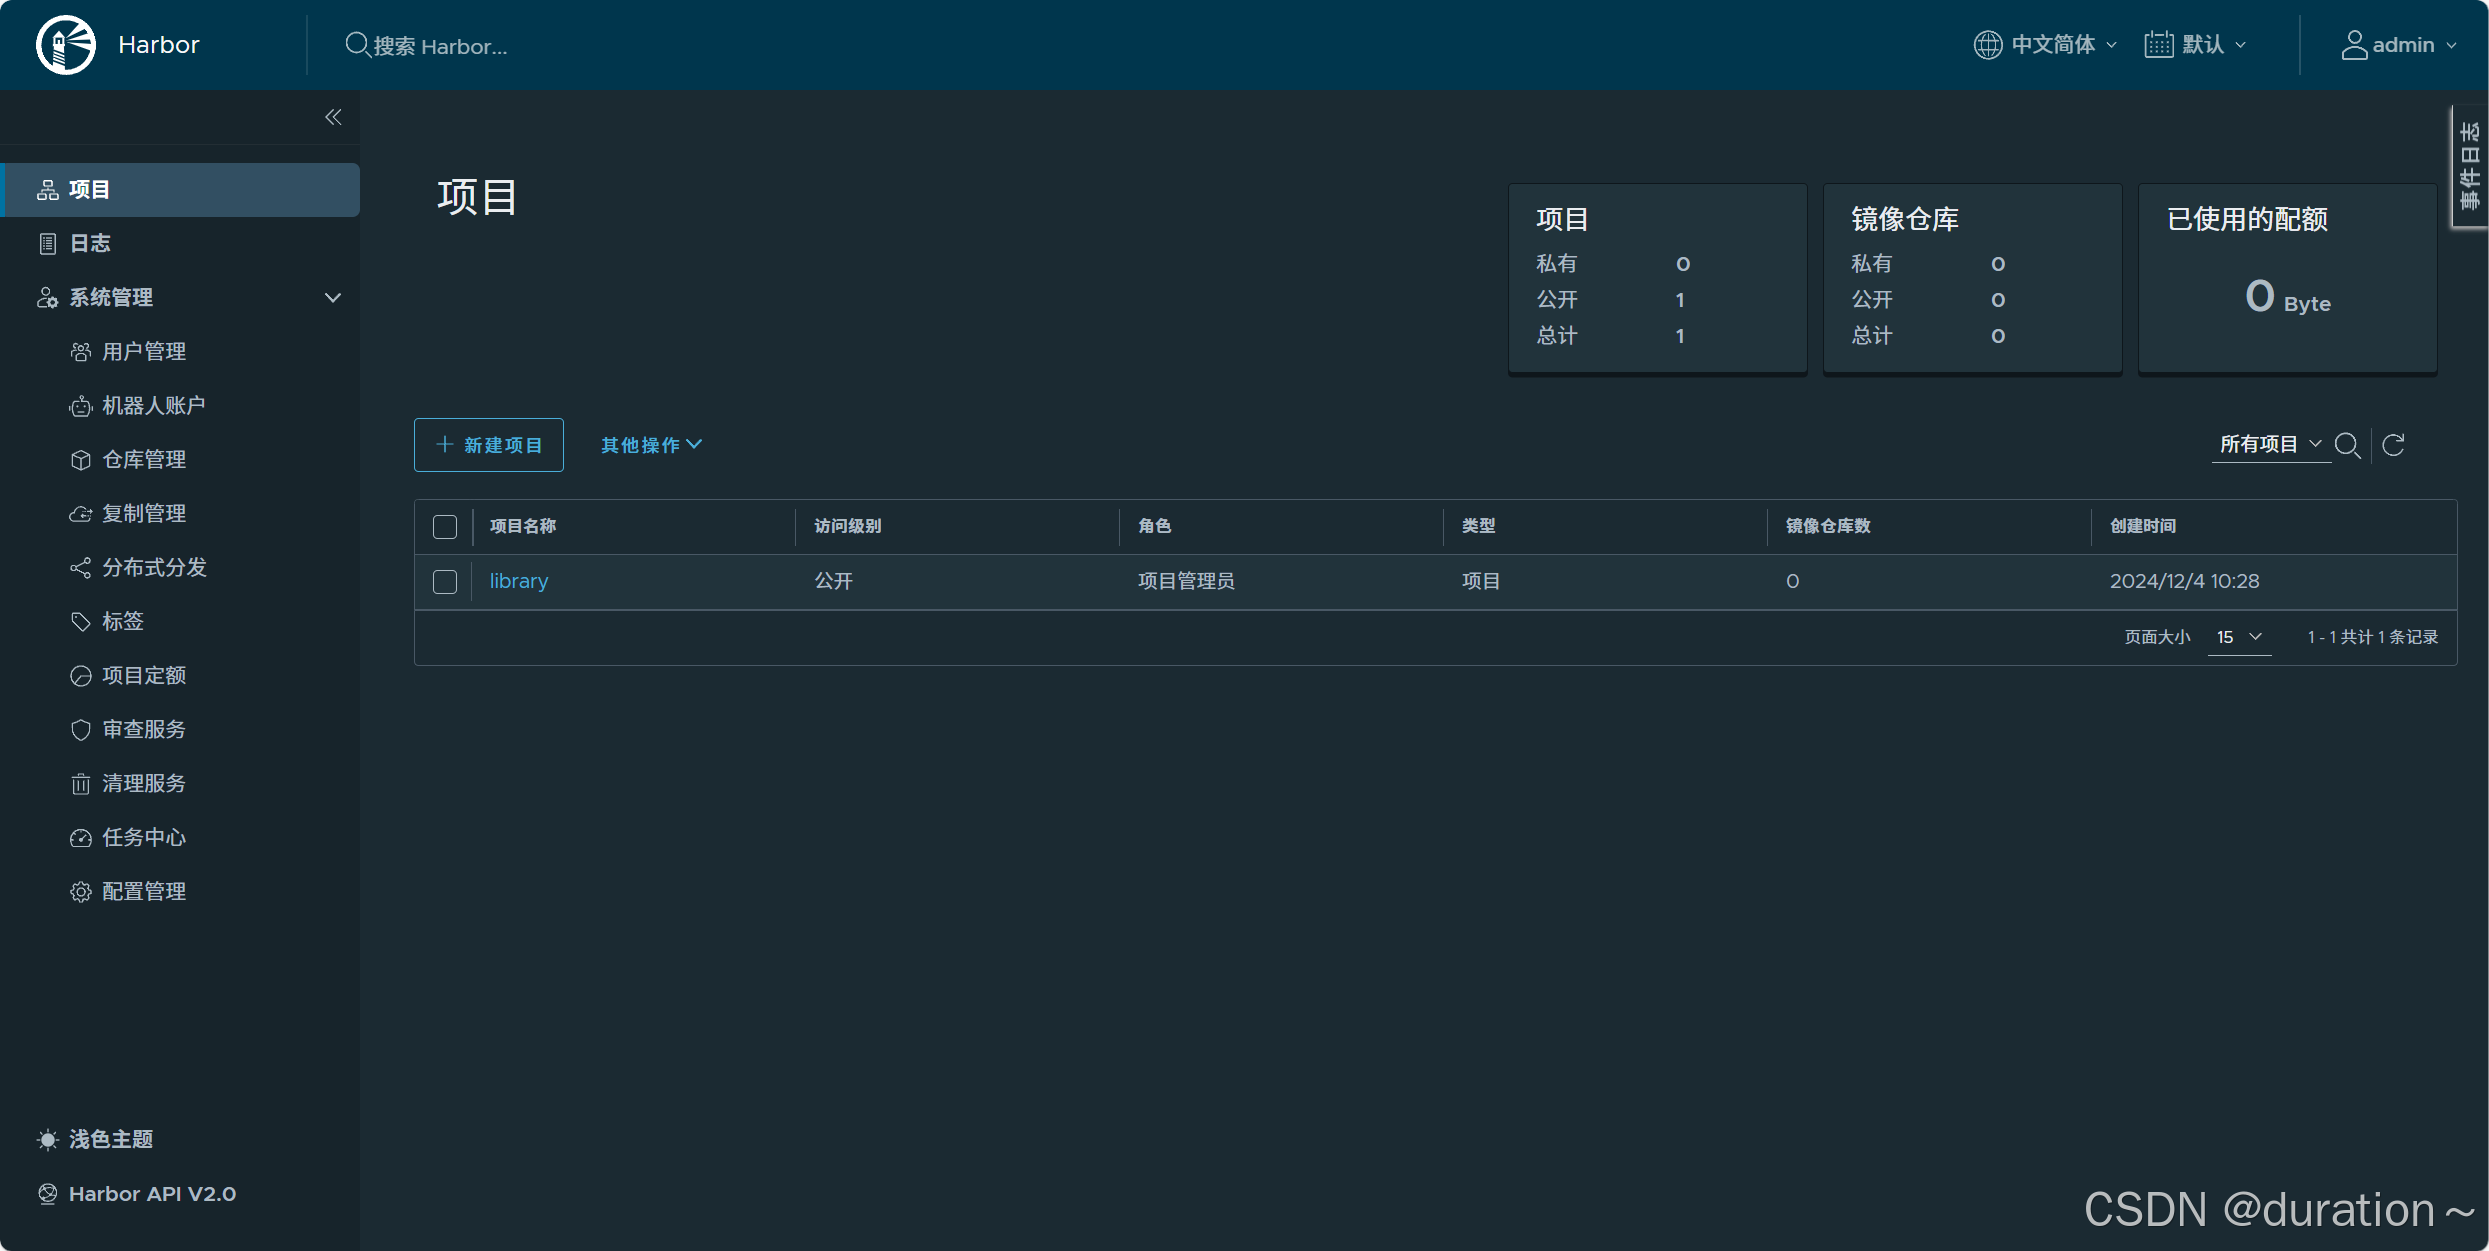
Task: Open the page size 15 dropdown
Action: (2239, 637)
